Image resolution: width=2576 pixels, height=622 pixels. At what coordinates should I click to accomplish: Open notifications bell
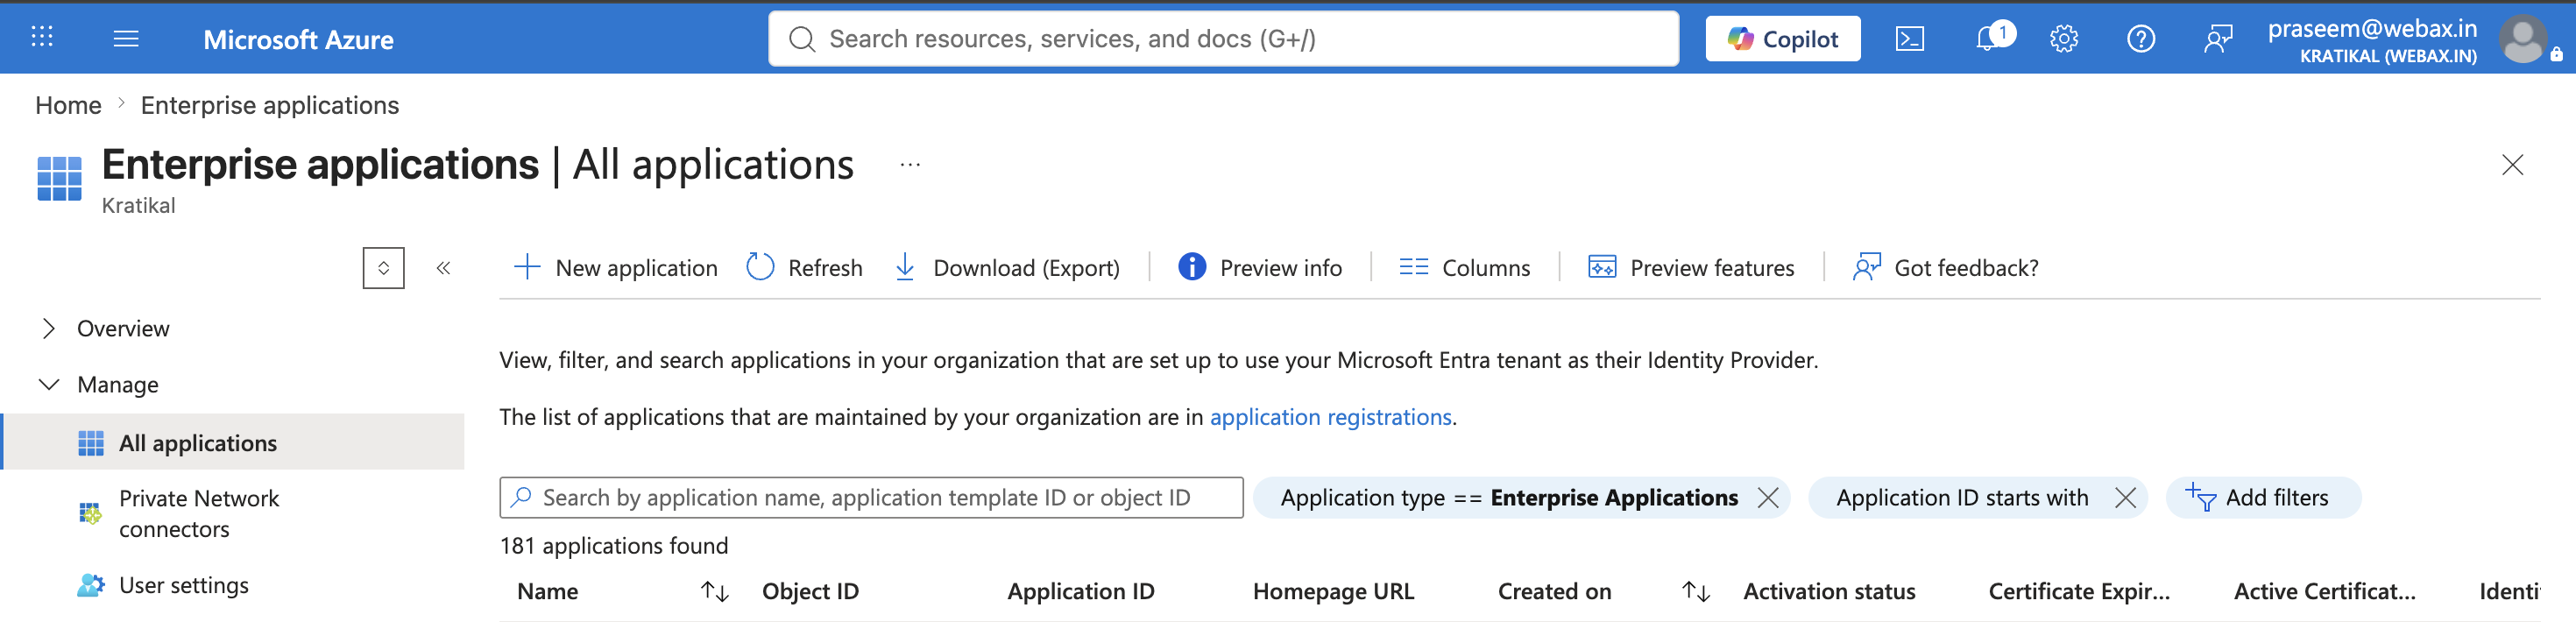pyautogui.click(x=1989, y=39)
